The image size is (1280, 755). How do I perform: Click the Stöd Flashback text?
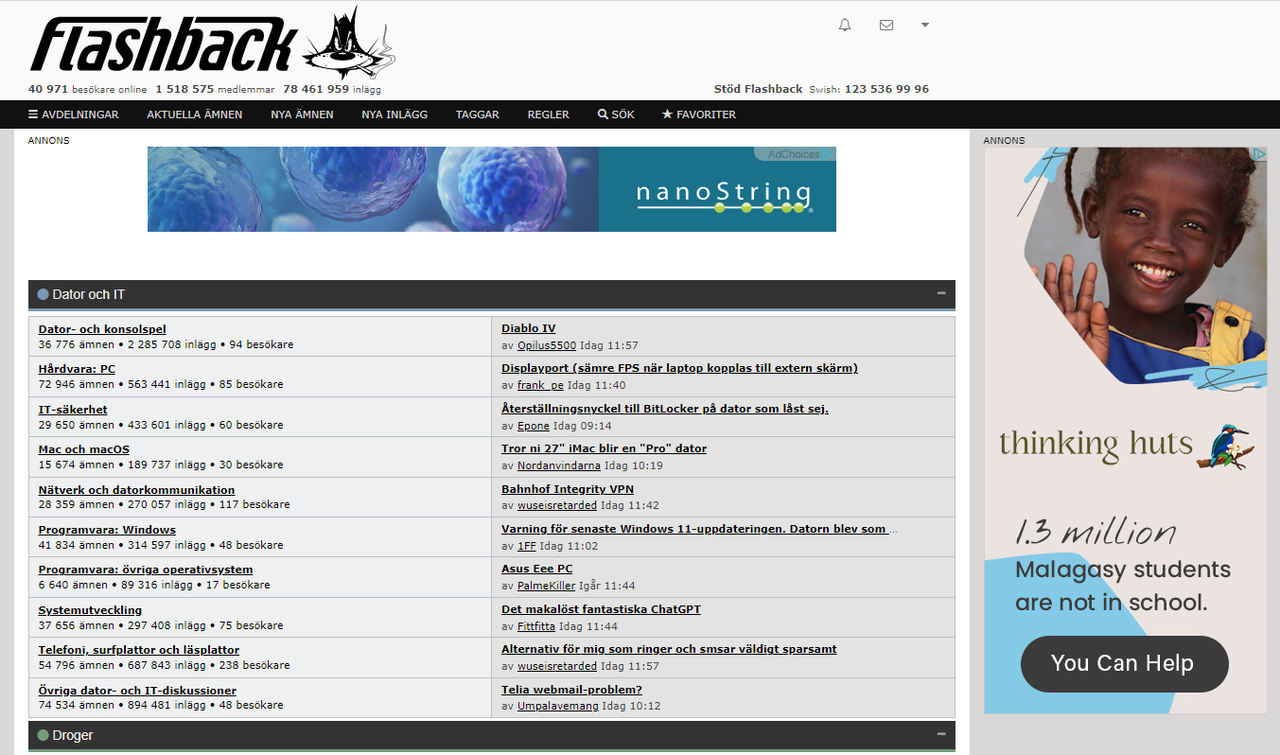point(758,89)
